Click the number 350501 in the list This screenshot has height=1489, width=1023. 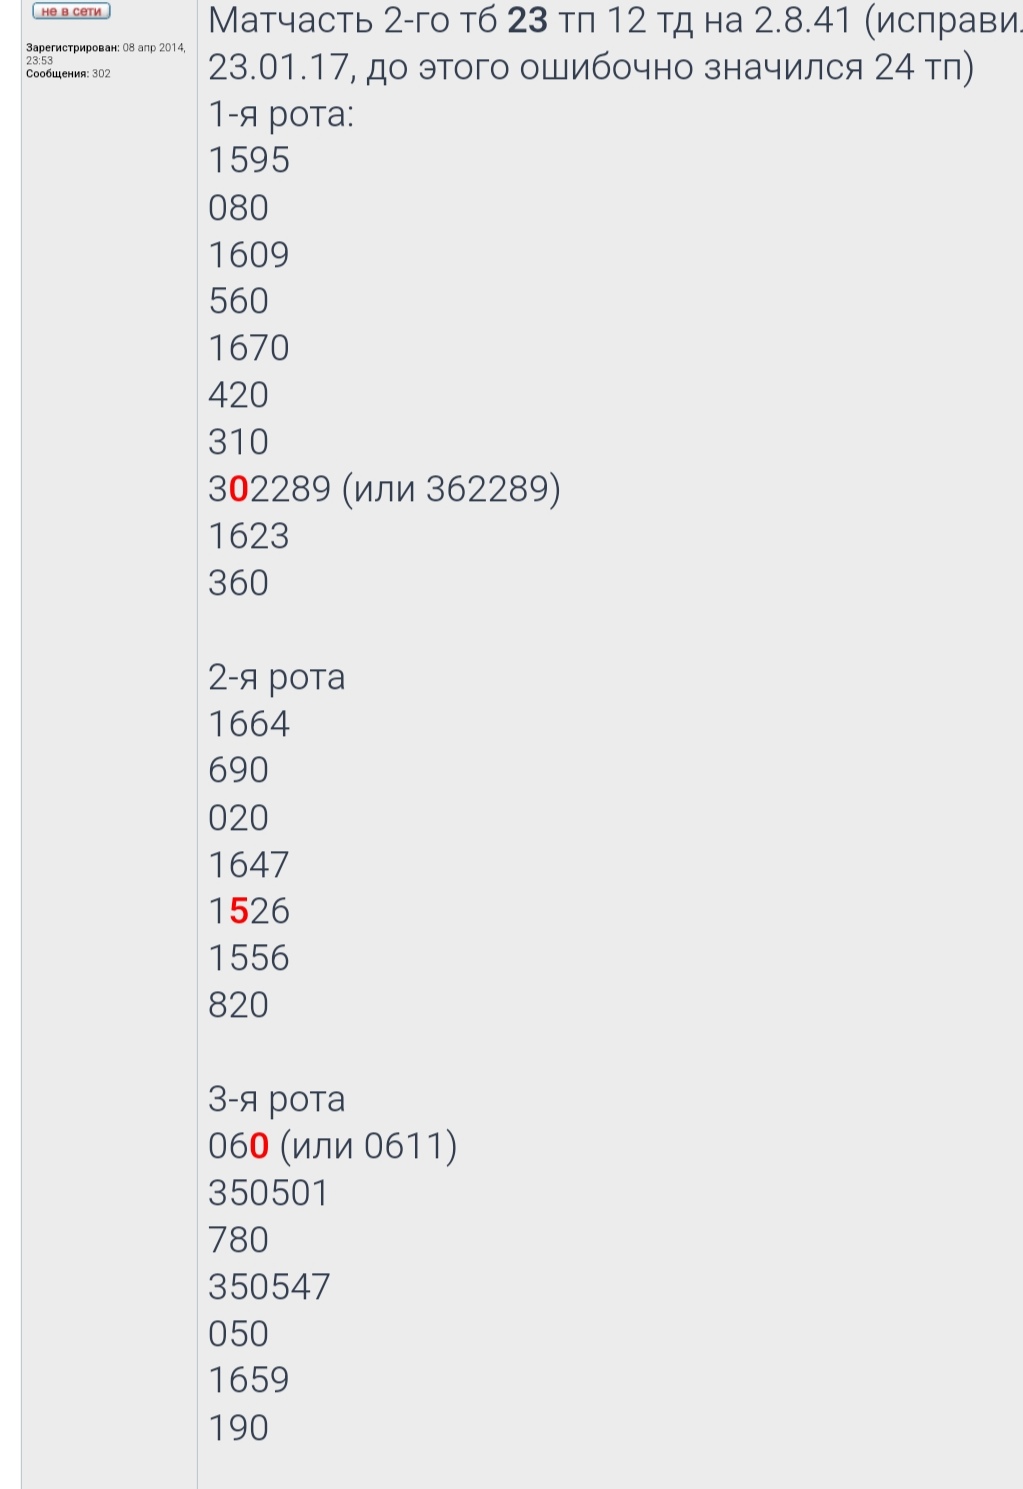point(269,1193)
